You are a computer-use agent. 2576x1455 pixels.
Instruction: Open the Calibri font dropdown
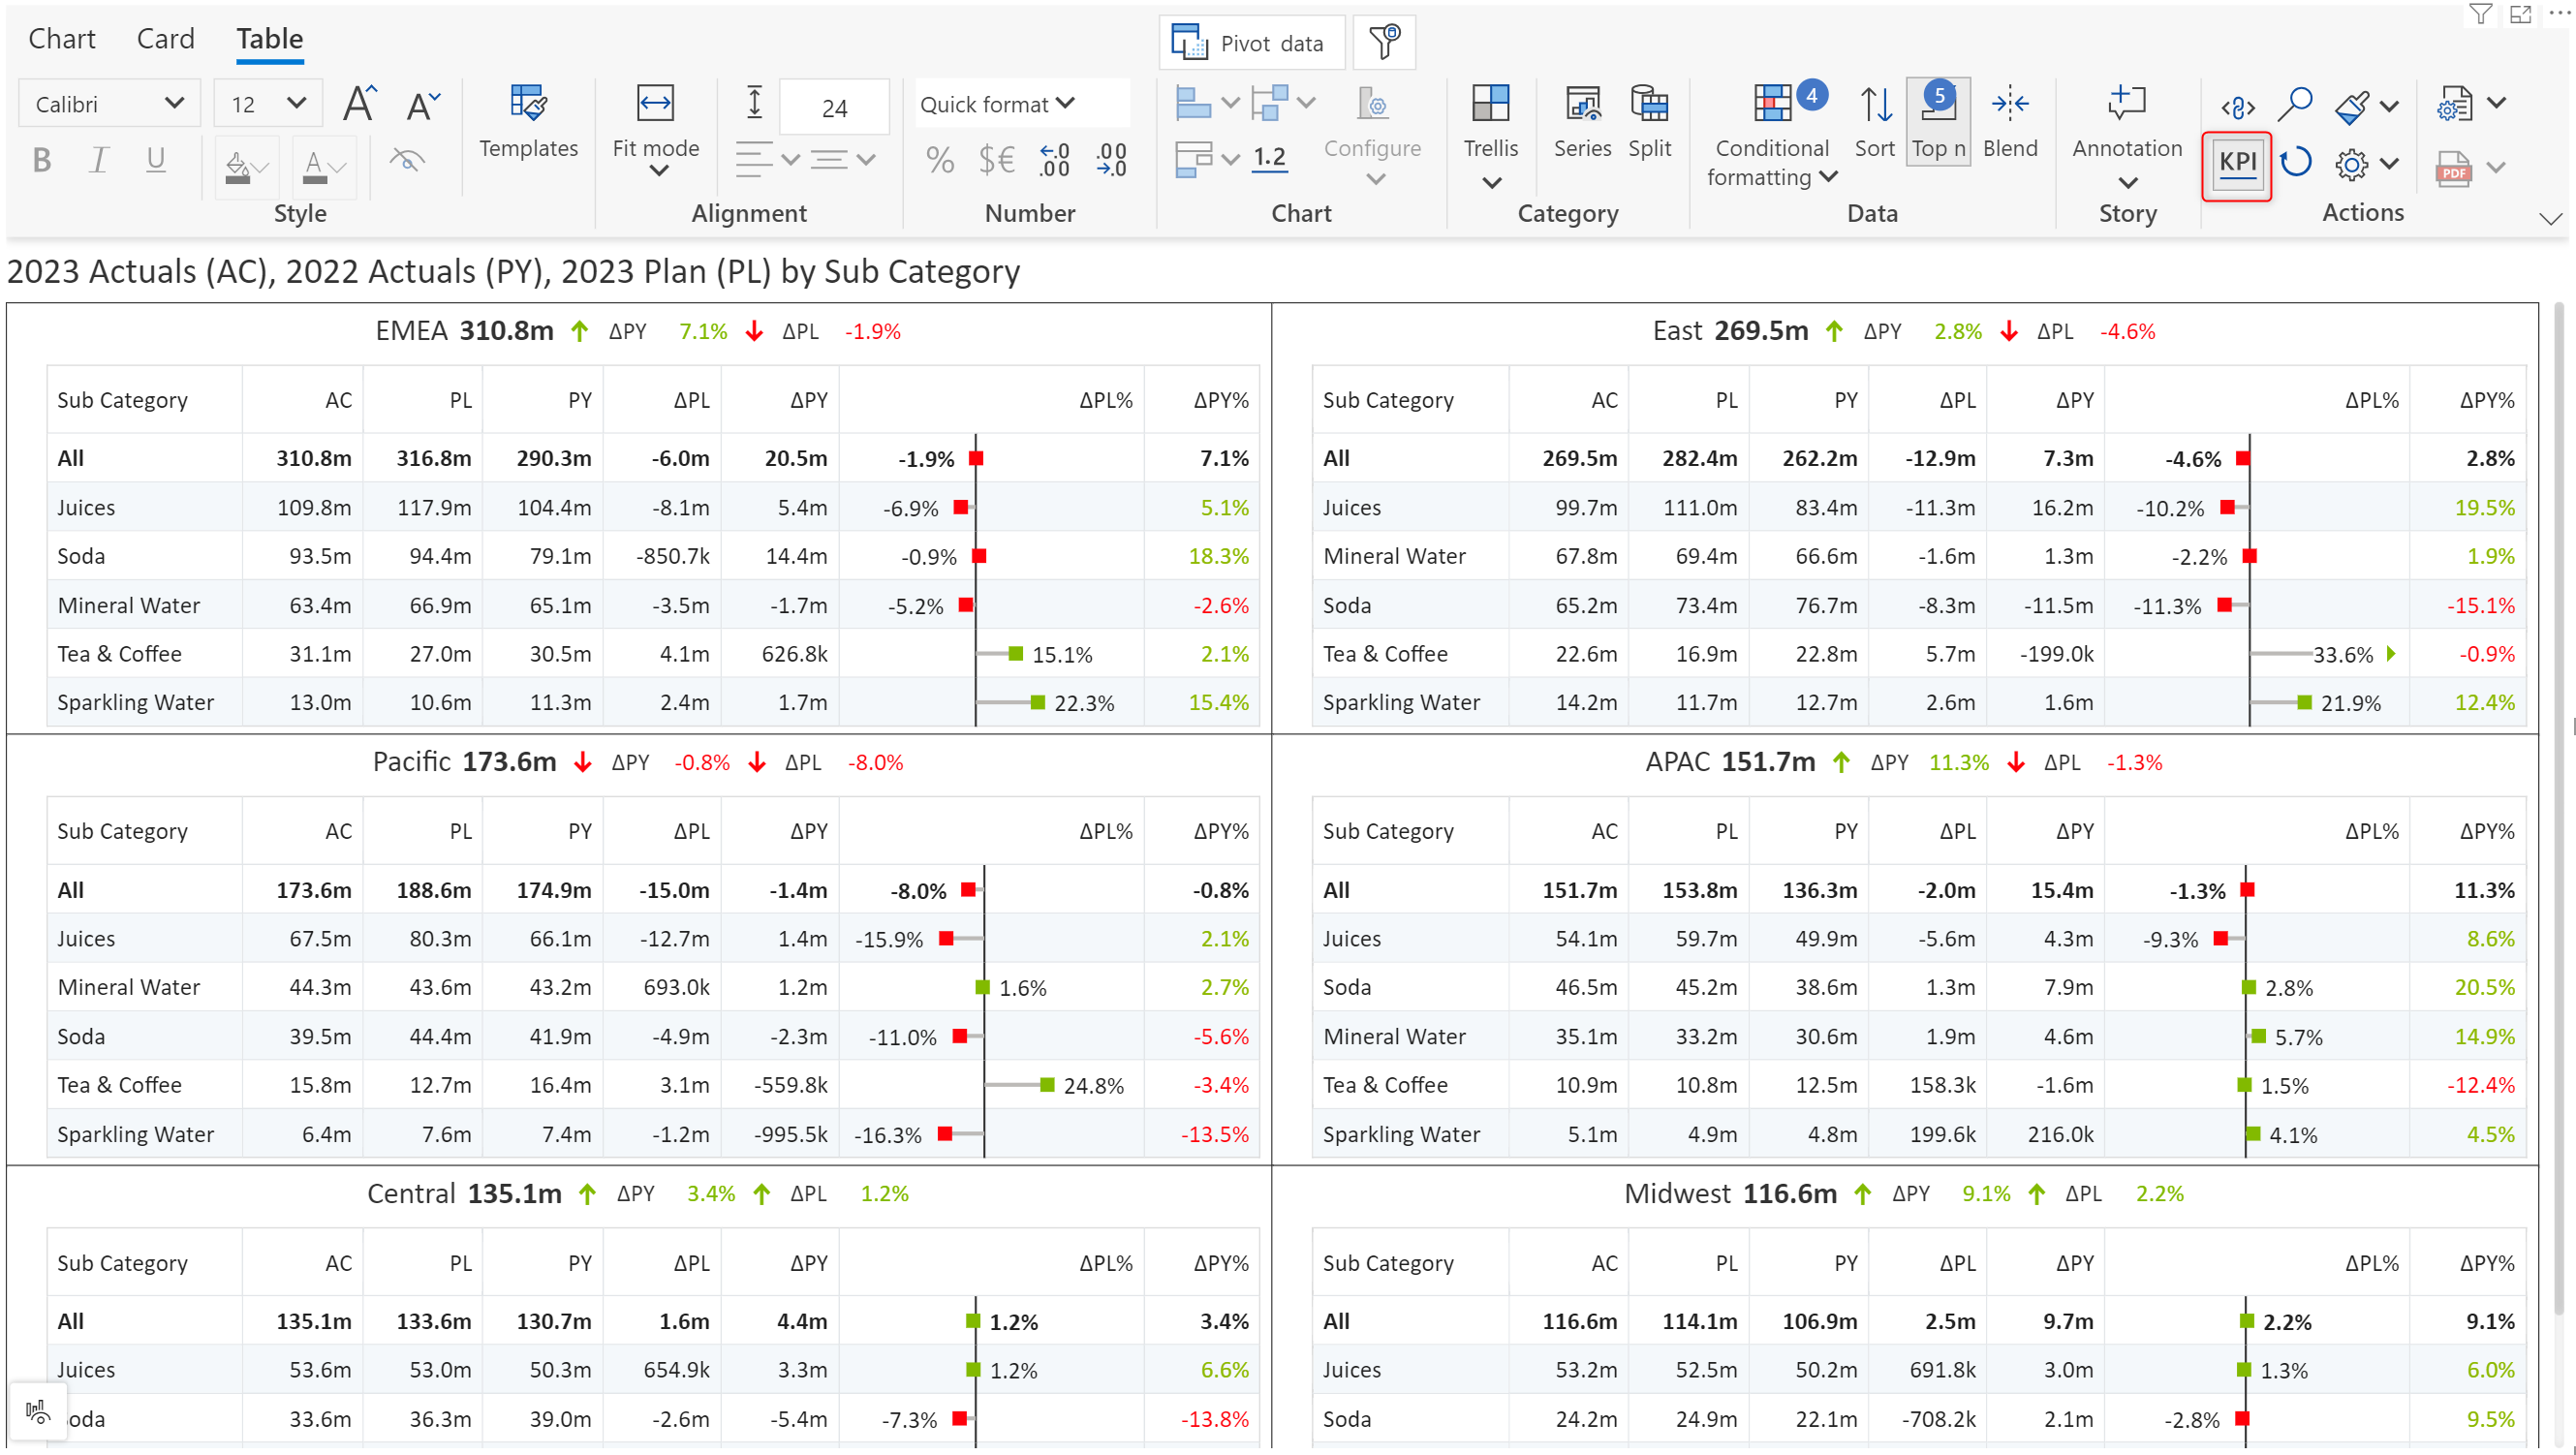(x=109, y=104)
